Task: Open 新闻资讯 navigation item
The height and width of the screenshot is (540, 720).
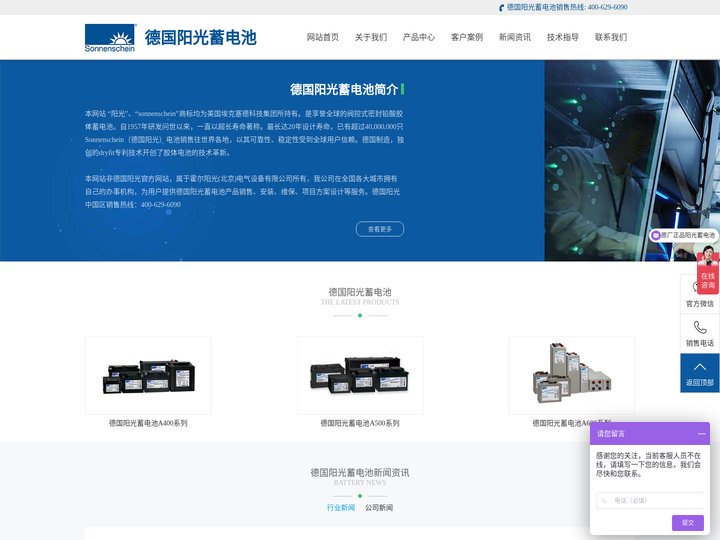Action: (x=515, y=37)
